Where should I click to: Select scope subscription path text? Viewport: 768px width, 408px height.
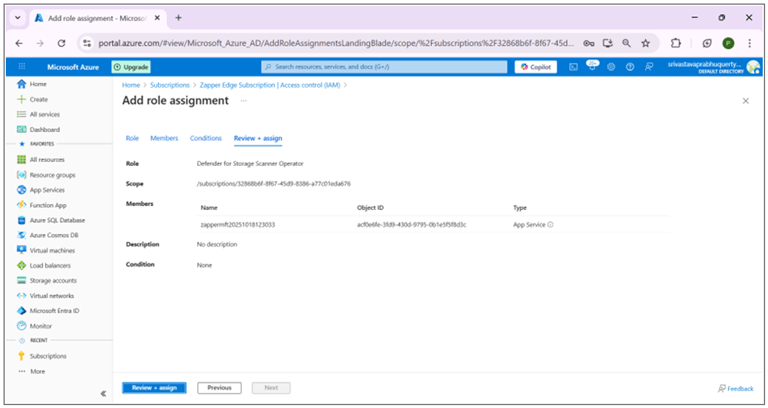pyautogui.click(x=274, y=184)
